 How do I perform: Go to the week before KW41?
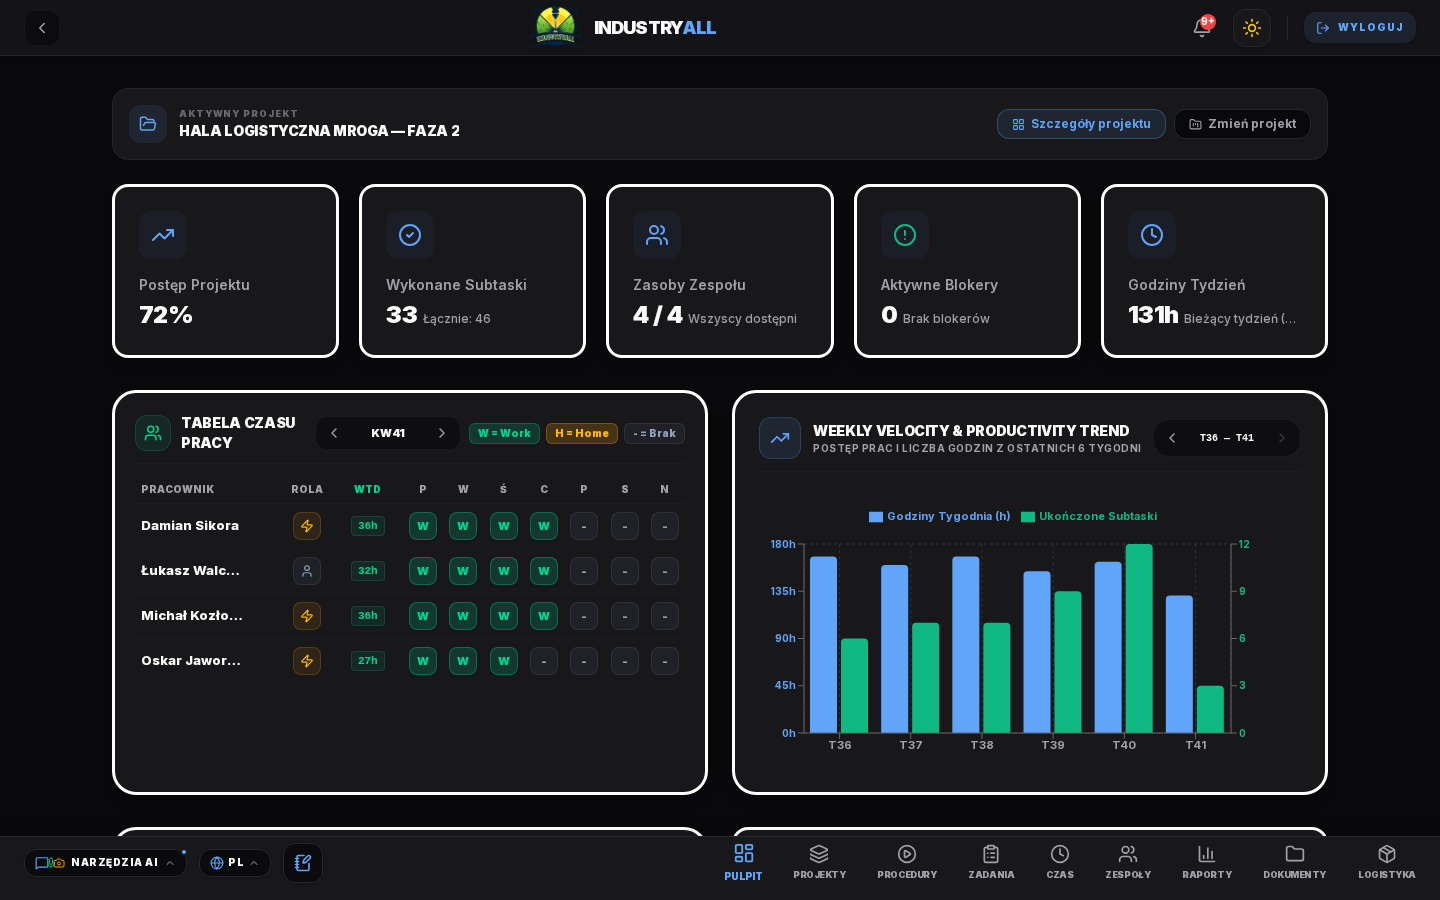pyautogui.click(x=334, y=433)
